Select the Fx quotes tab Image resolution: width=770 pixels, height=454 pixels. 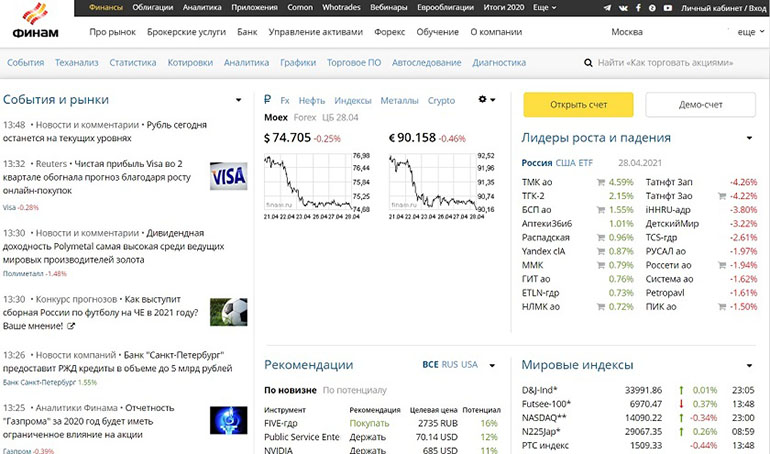pyautogui.click(x=285, y=101)
